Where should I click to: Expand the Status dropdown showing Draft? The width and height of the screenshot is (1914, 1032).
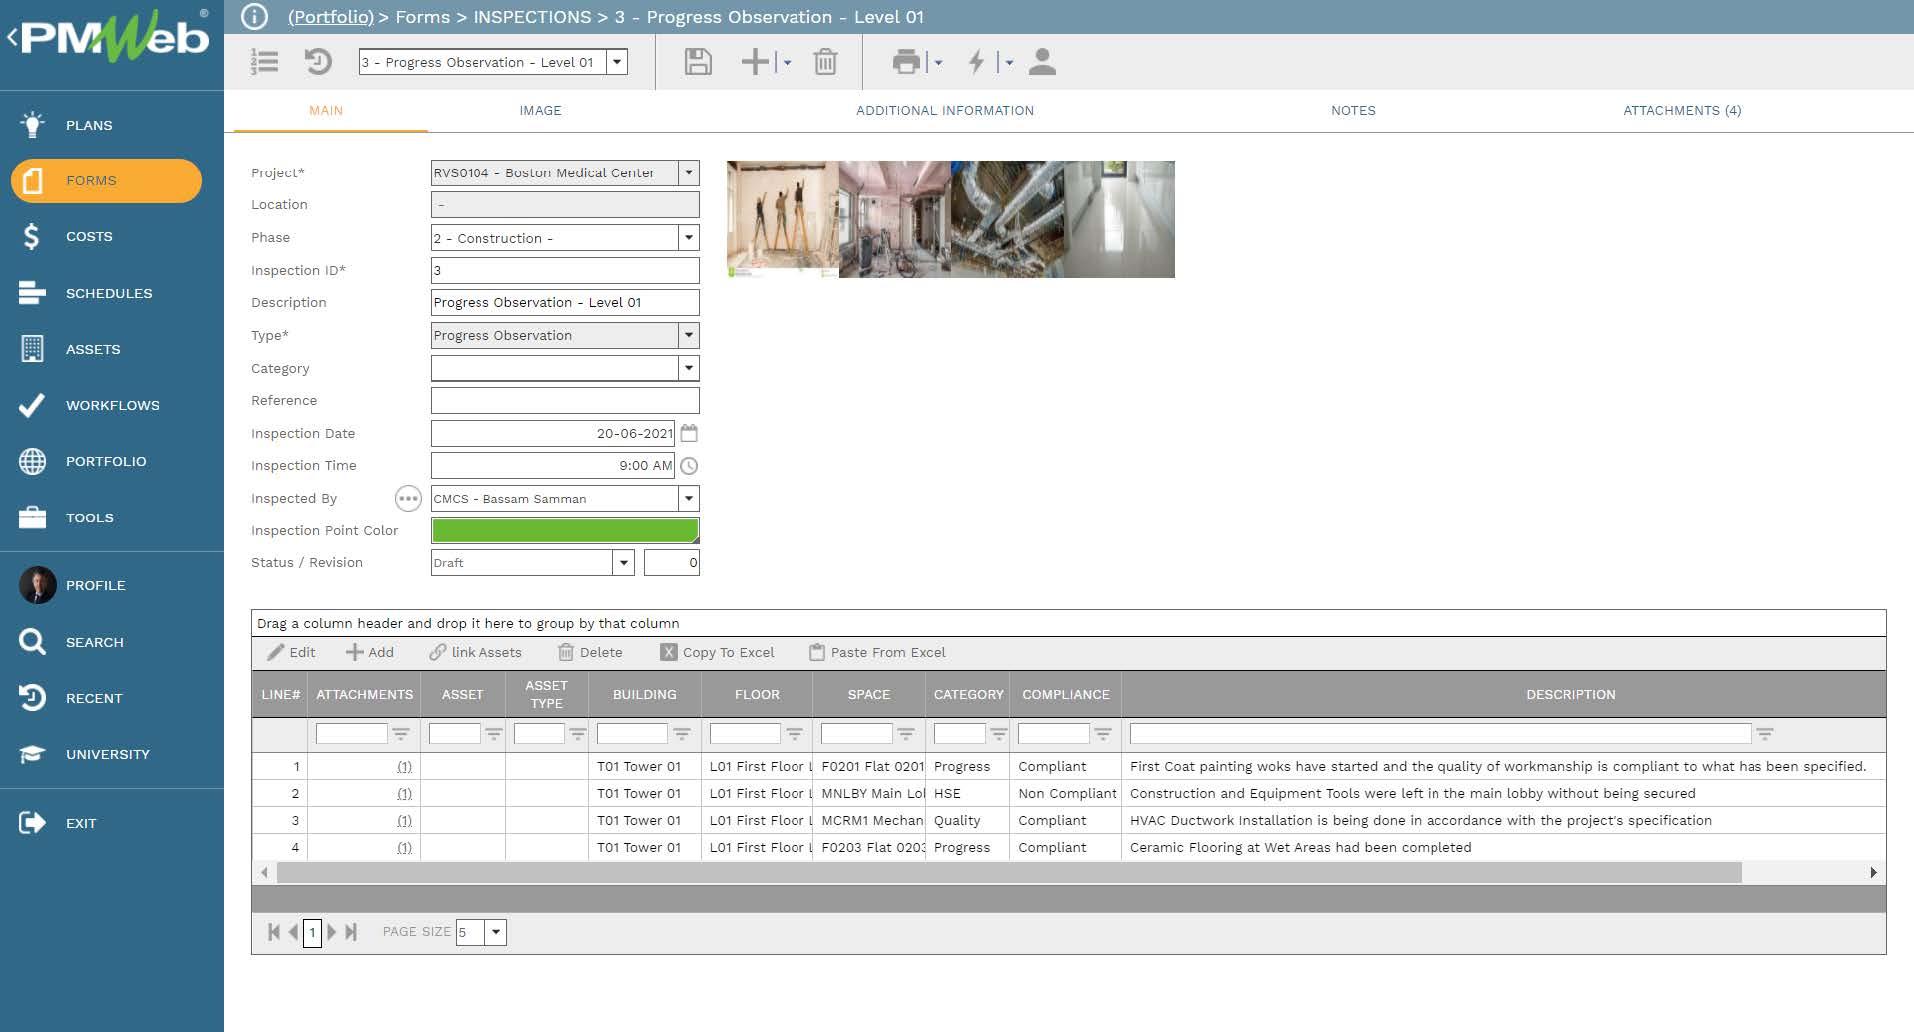coord(623,563)
